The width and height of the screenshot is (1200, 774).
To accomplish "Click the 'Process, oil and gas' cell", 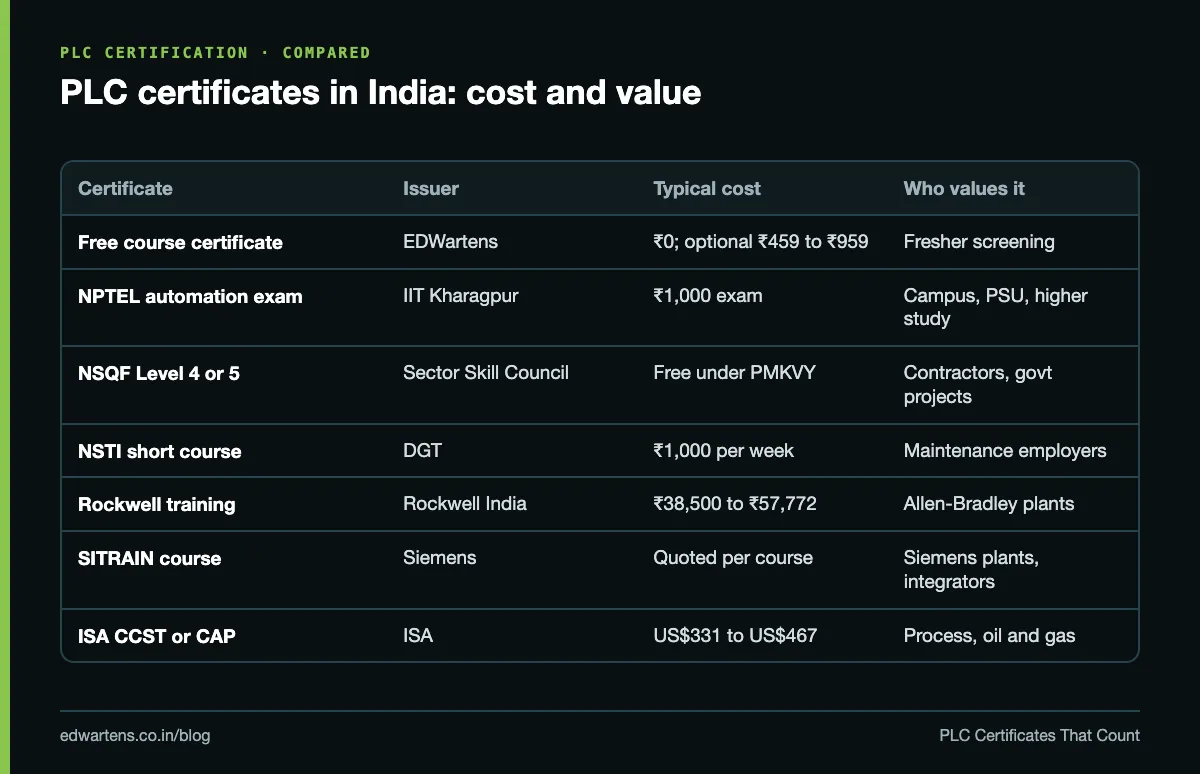I will pos(990,636).
